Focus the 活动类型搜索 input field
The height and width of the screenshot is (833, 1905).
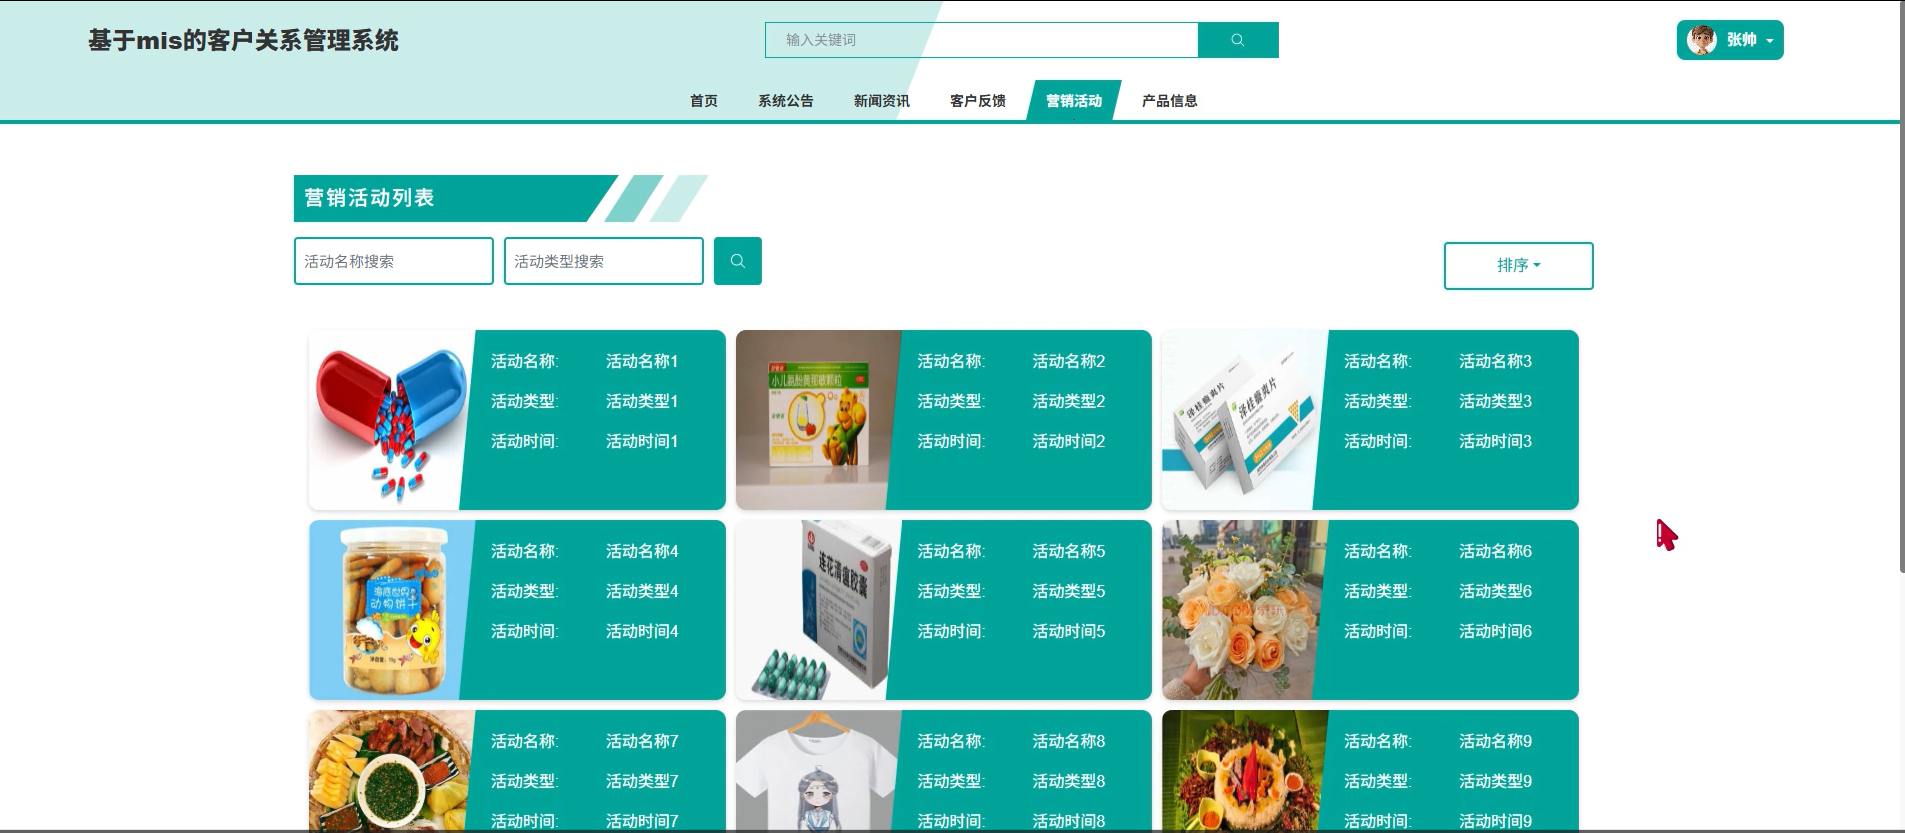click(x=604, y=261)
